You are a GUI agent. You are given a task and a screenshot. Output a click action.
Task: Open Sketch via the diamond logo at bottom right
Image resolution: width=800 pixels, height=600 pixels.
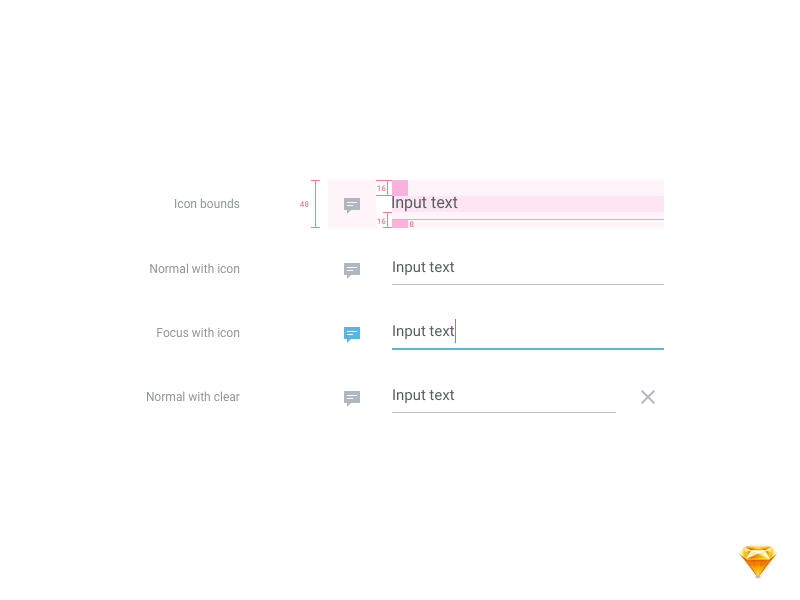[757, 560]
